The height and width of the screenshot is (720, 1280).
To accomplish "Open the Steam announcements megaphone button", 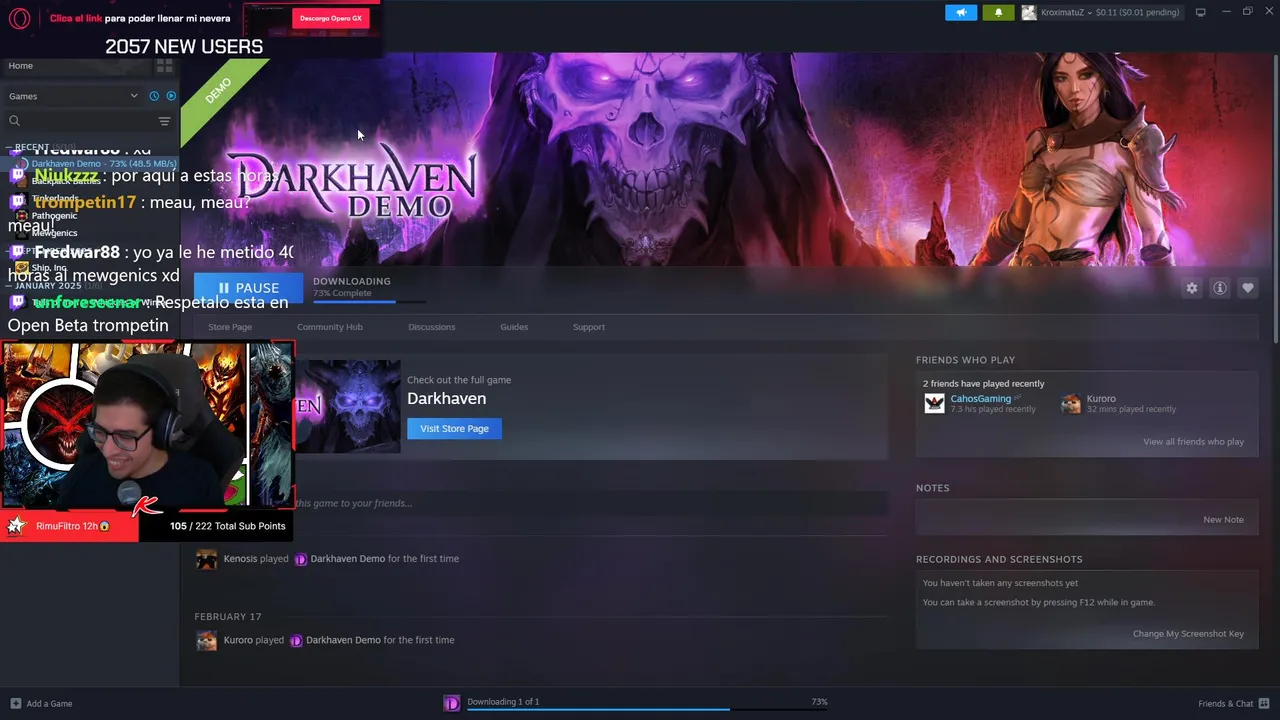I will (x=961, y=13).
